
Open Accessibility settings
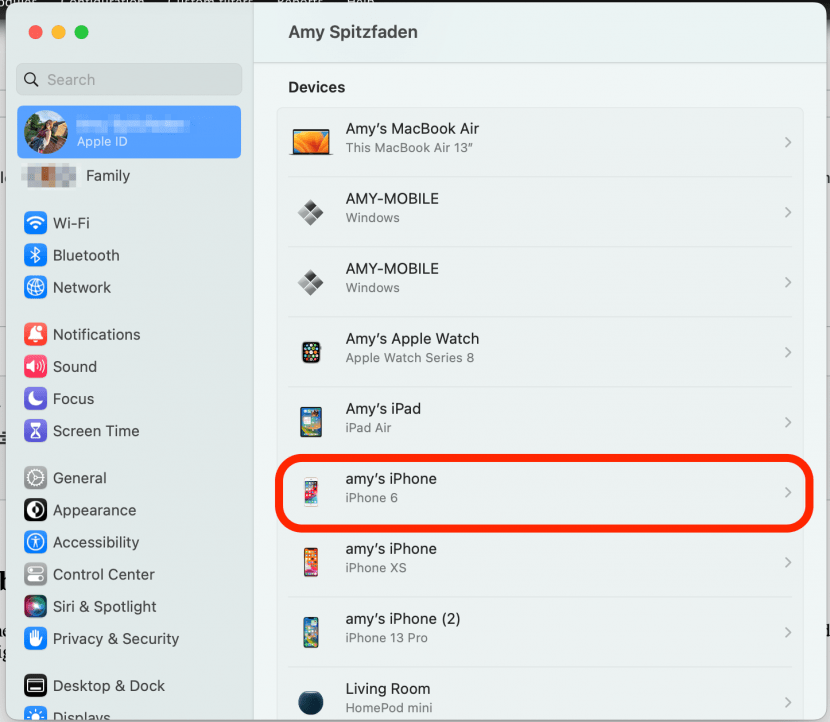click(x=96, y=542)
